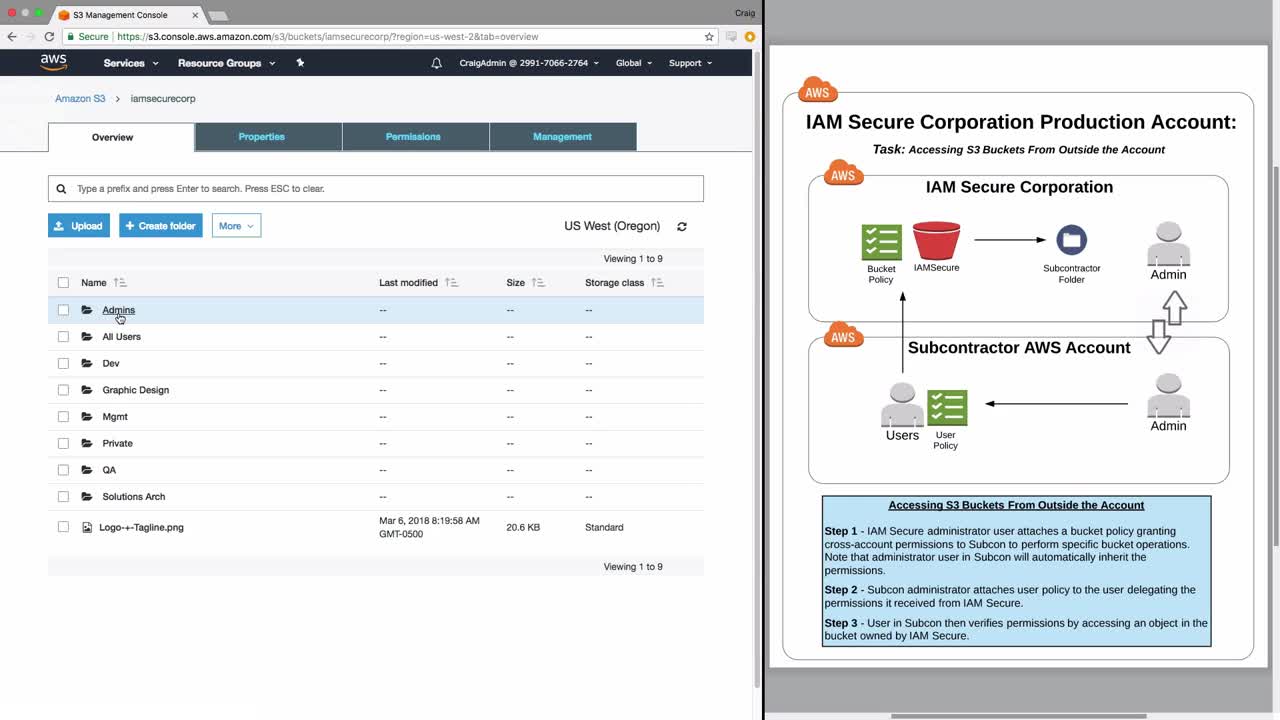Click the refresh bucket listing icon
This screenshot has height=720, width=1280.
pyautogui.click(x=682, y=227)
